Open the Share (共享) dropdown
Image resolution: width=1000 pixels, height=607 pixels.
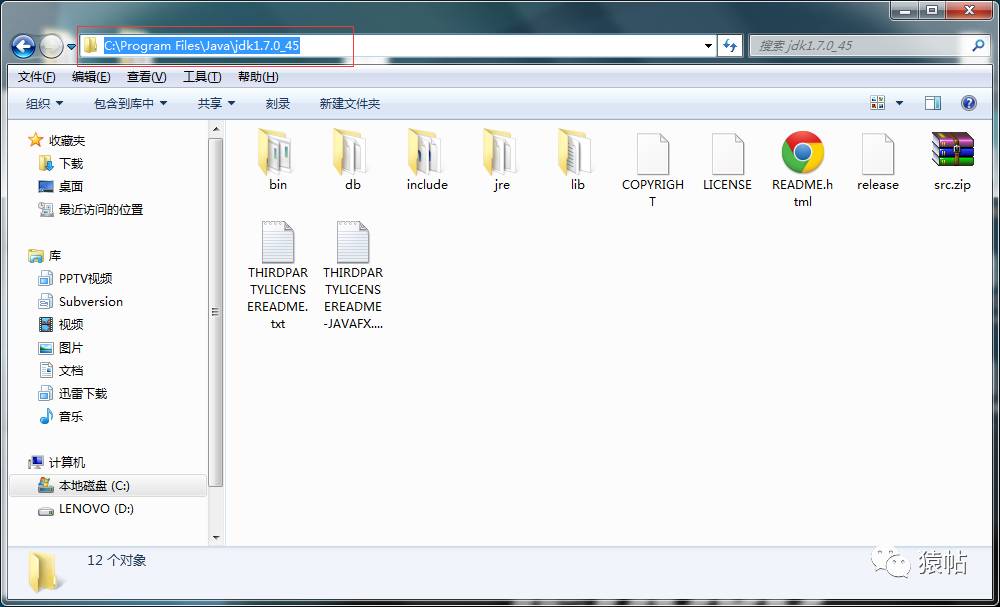tap(216, 103)
